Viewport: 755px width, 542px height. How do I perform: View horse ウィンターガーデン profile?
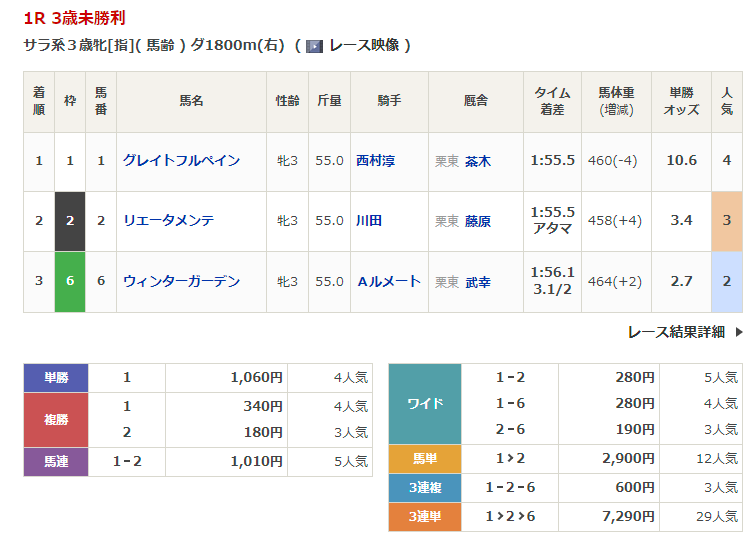(181, 282)
